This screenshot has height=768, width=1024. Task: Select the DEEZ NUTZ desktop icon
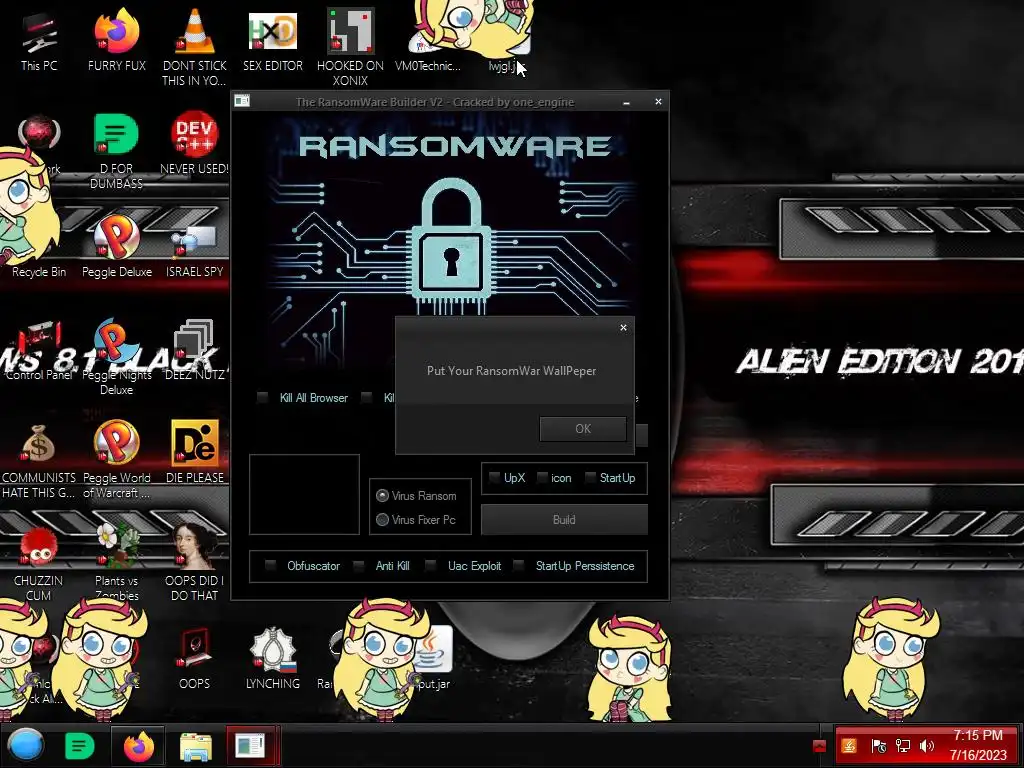coord(194,350)
